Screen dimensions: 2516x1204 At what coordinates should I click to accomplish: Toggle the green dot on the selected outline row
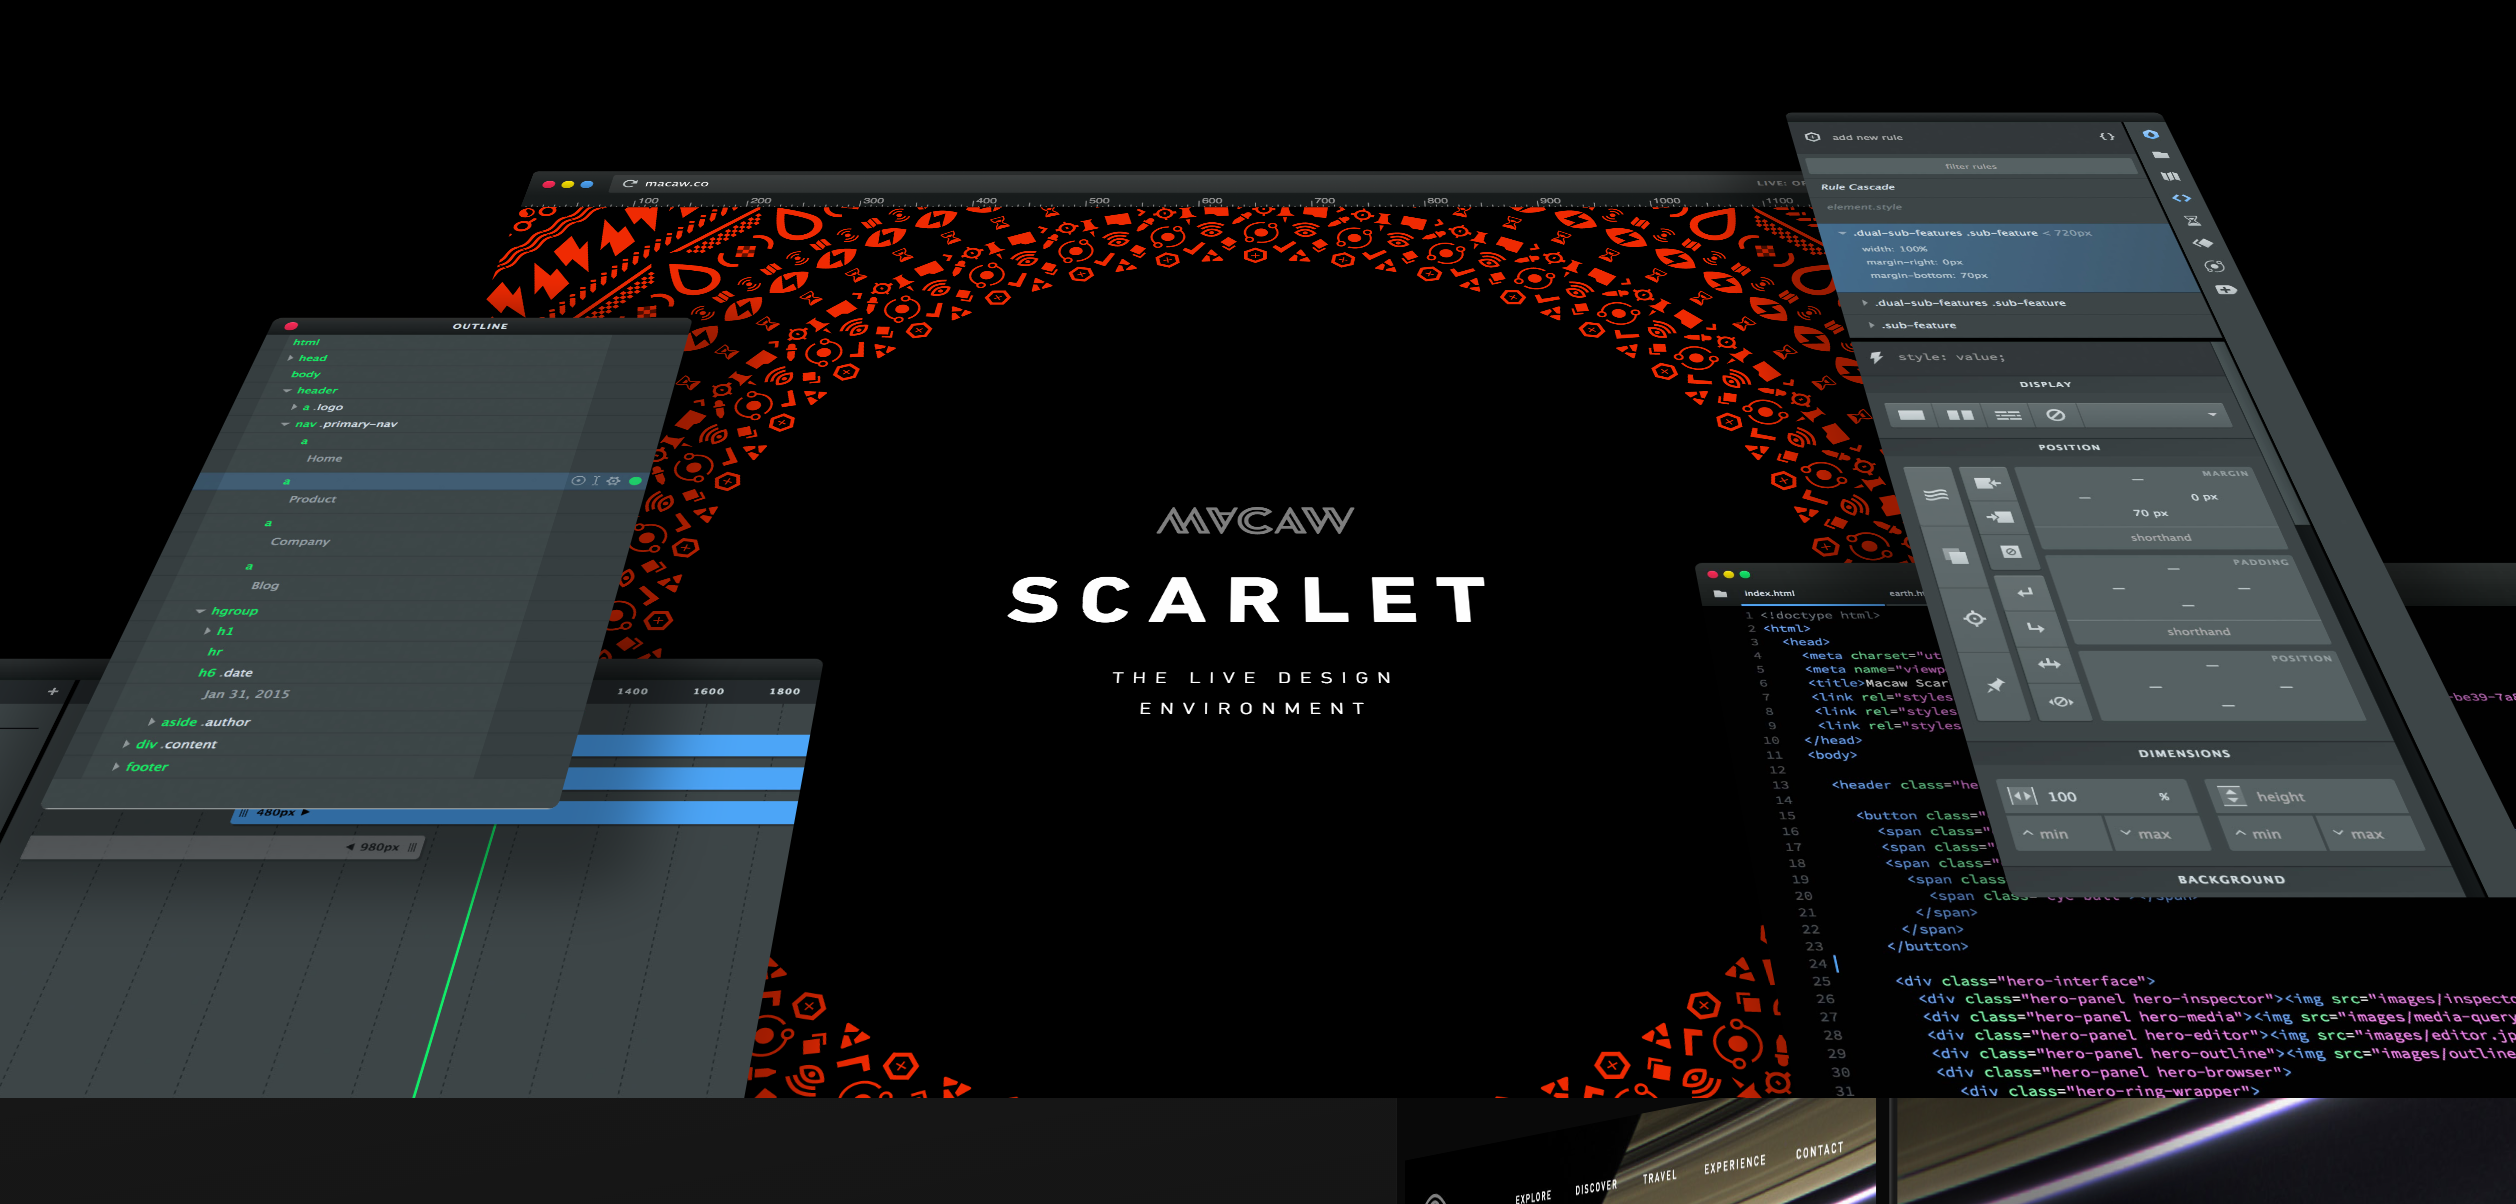tap(635, 481)
